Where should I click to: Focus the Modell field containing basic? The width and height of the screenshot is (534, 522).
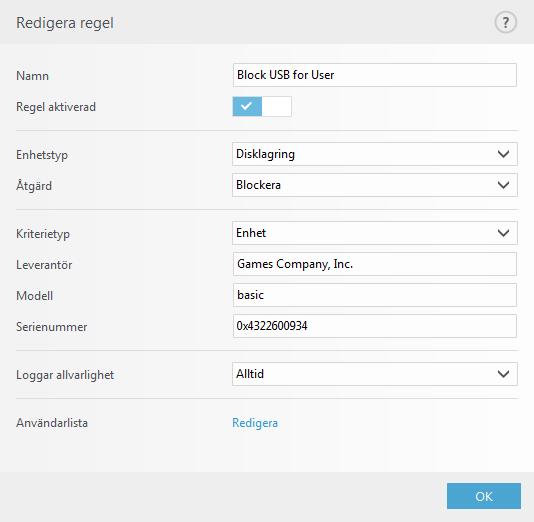click(375, 295)
